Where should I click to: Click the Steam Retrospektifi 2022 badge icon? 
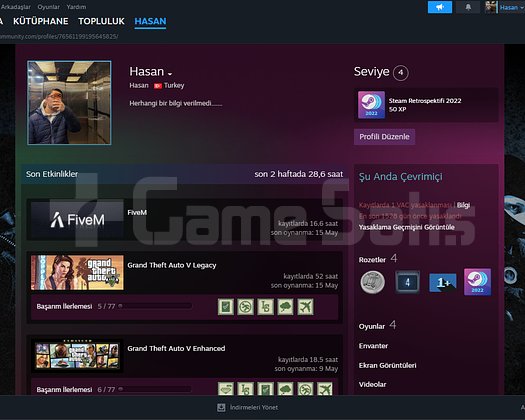click(x=371, y=105)
